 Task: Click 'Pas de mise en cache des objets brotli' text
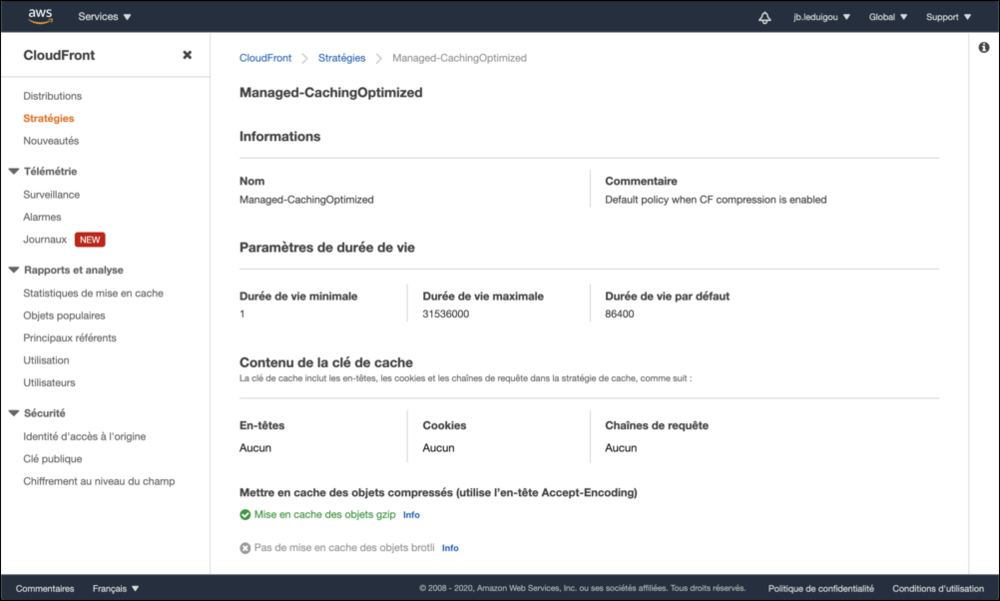(344, 547)
